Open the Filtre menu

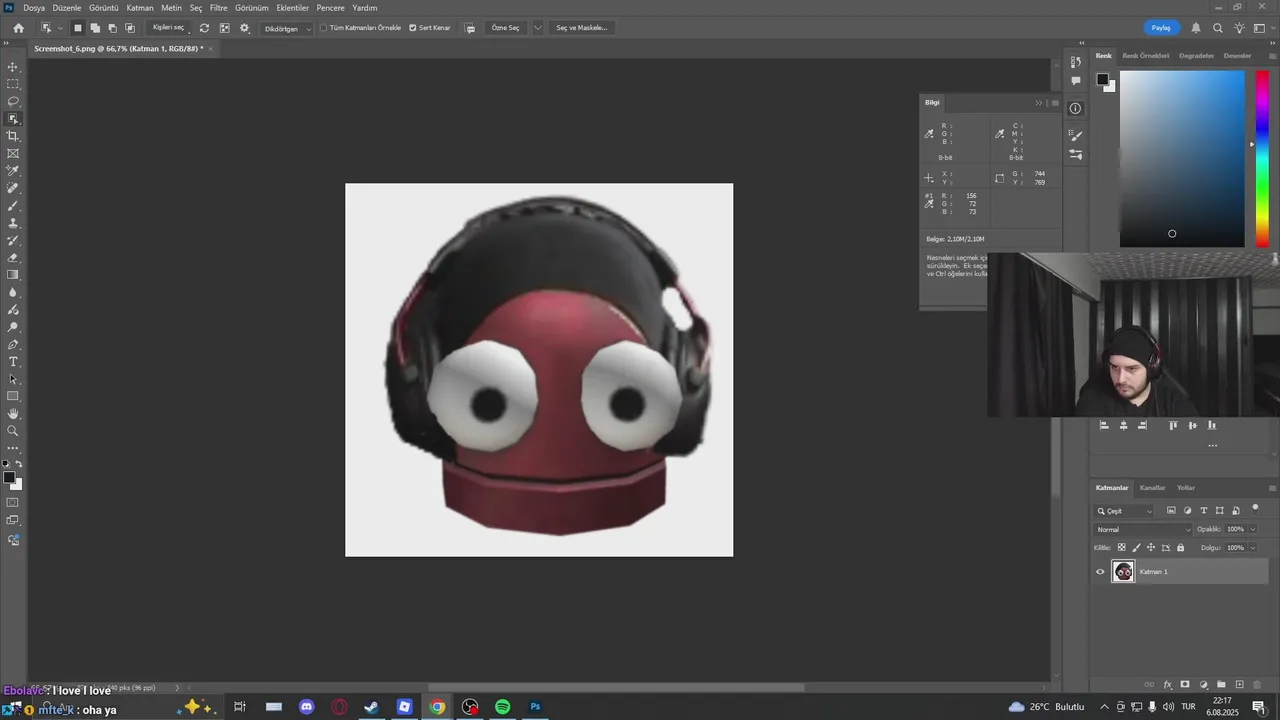tap(218, 7)
